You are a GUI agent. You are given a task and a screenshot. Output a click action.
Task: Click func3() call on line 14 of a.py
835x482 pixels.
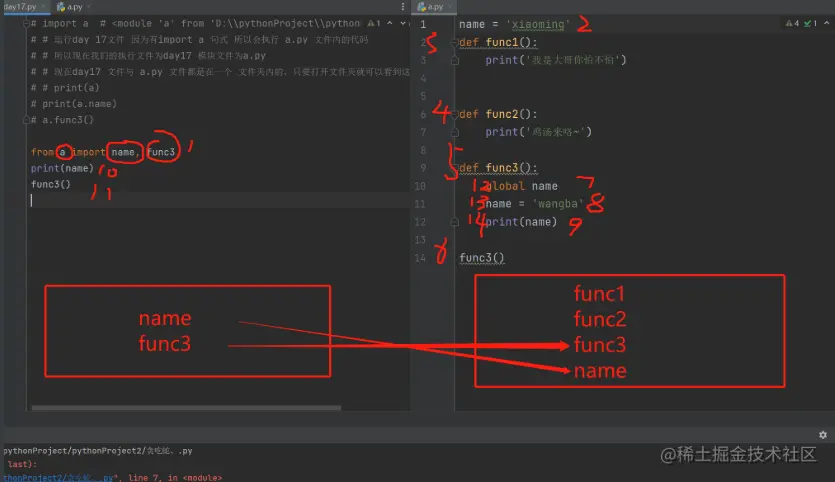pyautogui.click(x=481, y=258)
